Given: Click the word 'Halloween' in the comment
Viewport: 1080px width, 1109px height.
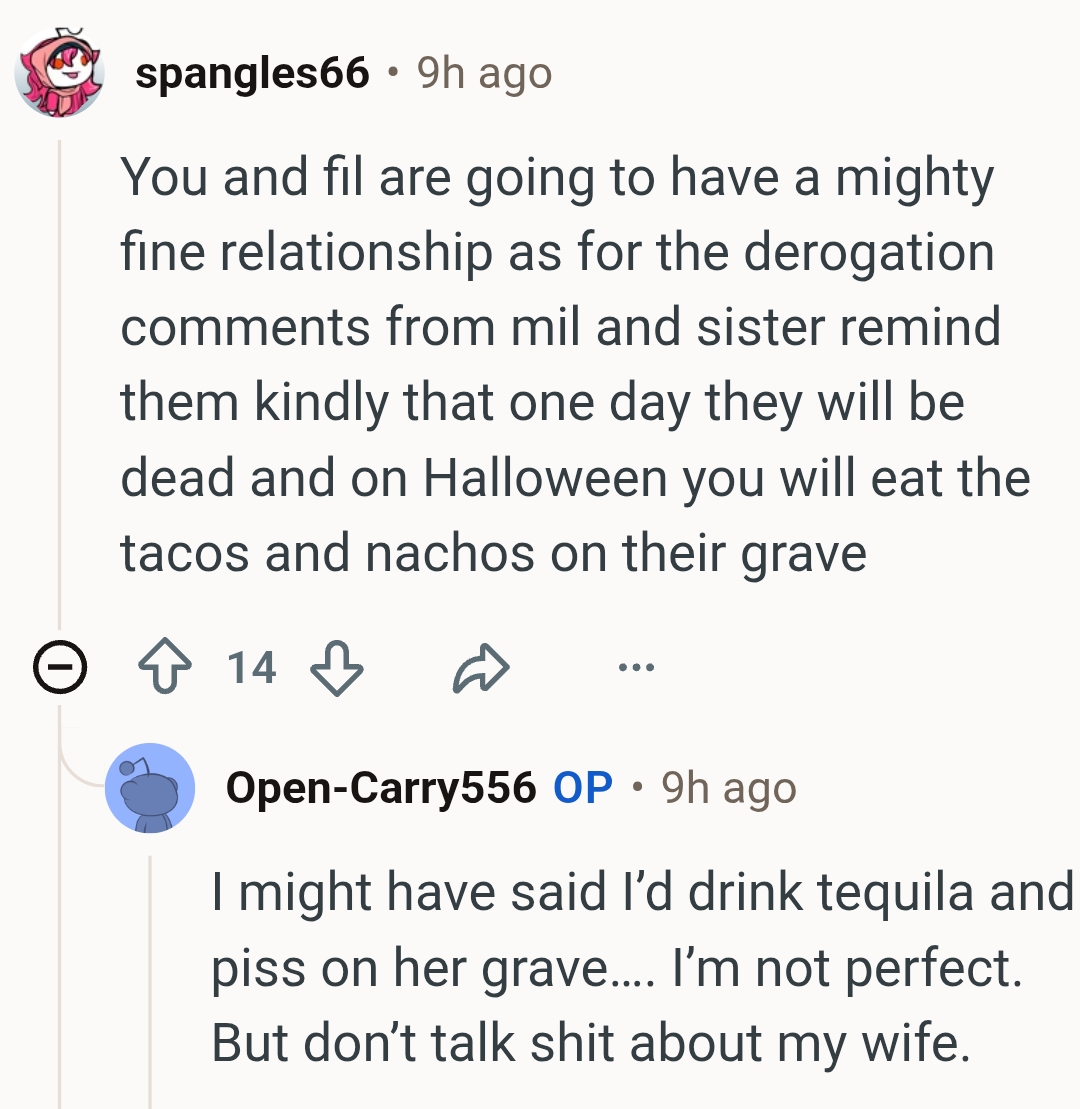Looking at the screenshot, I should 546,478.
